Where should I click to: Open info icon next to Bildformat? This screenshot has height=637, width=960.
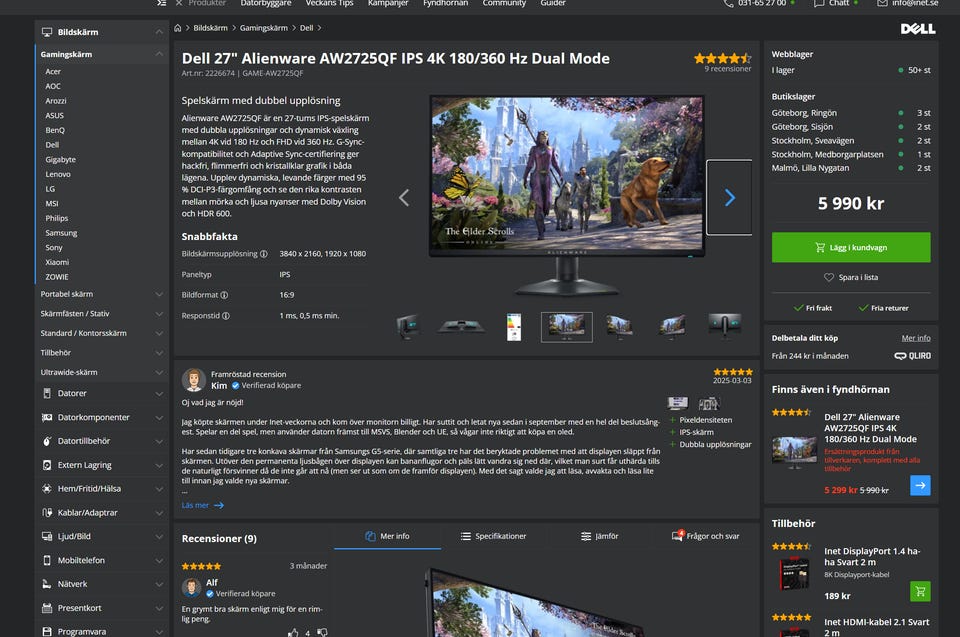(x=224, y=295)
